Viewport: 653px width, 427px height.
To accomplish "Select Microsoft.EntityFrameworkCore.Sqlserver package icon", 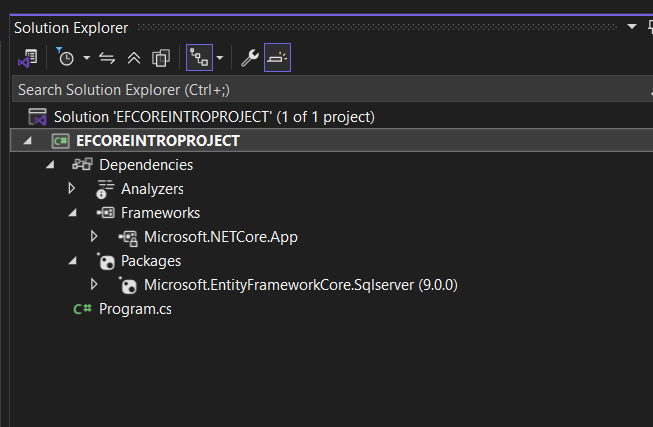I will tap(128, 285).
